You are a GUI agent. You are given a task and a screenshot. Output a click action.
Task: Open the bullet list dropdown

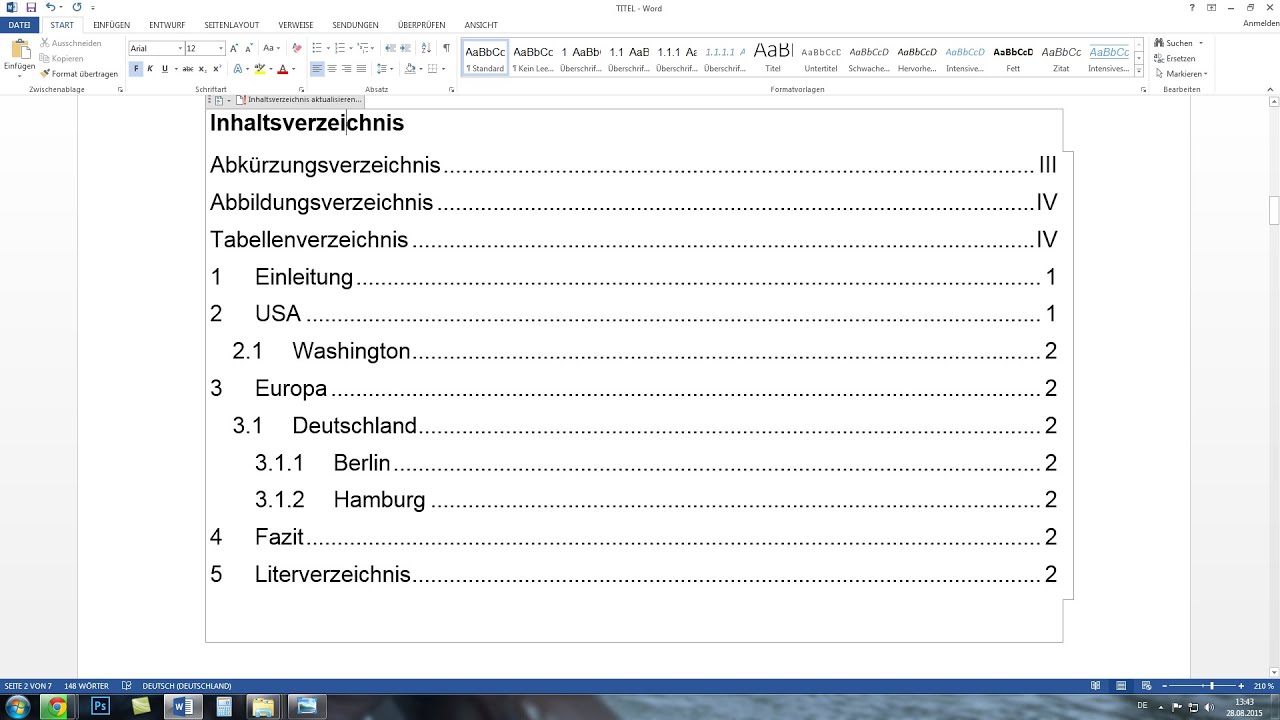point(327,48)
